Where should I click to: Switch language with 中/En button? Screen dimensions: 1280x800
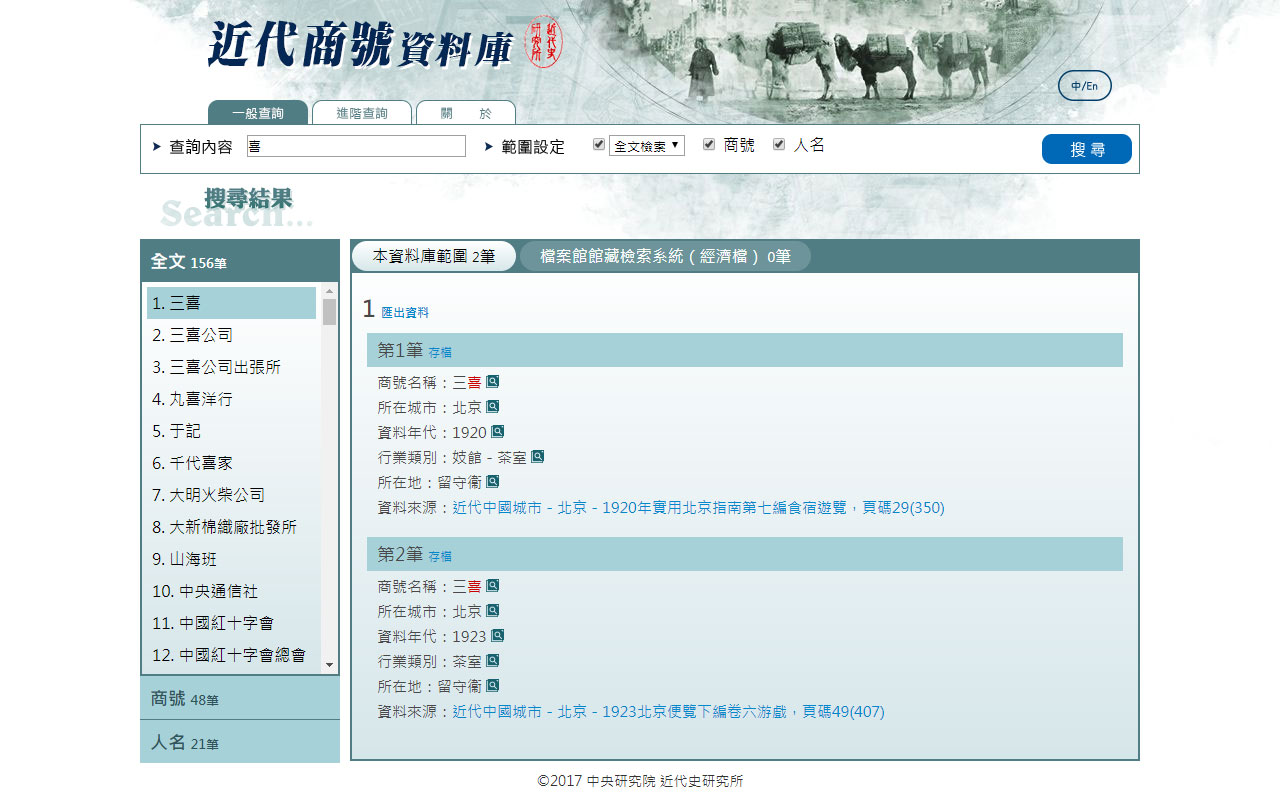point(1085,86)
